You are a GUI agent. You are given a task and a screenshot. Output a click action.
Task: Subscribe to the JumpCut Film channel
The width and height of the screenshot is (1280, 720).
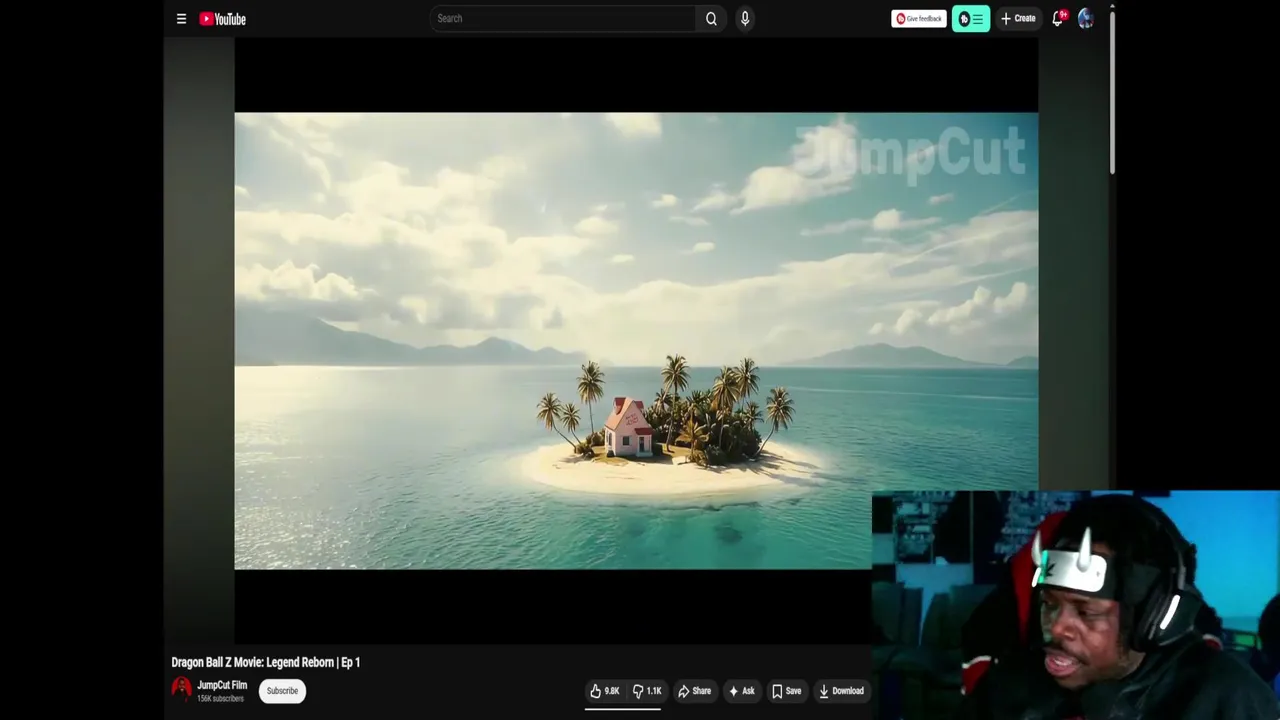click(282, 690)
